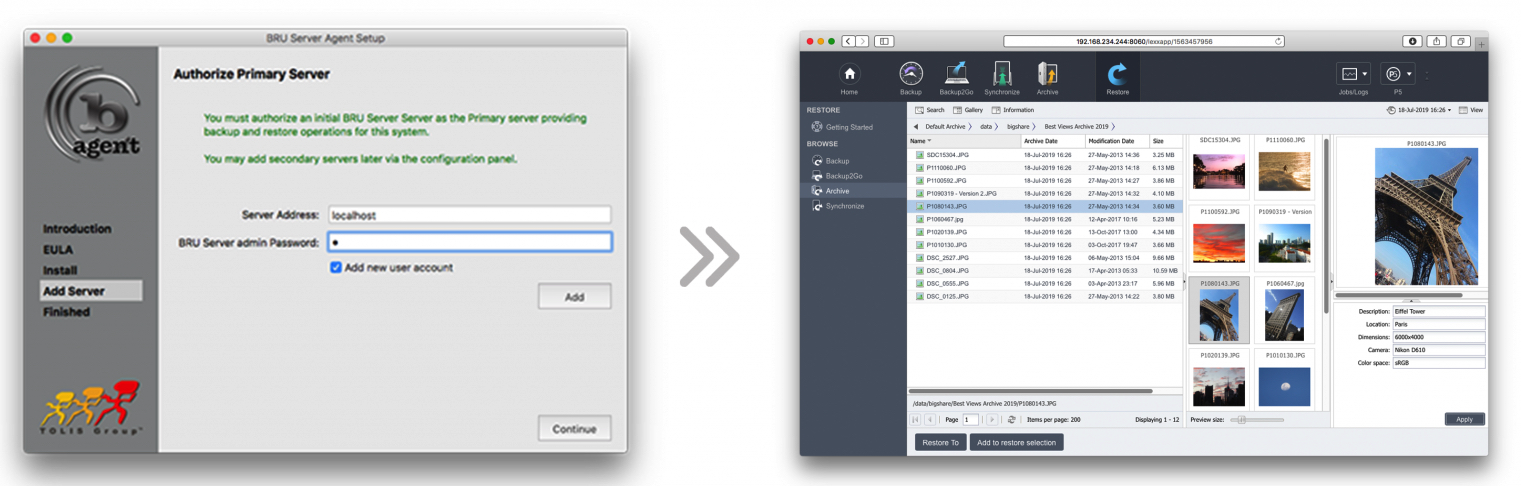The image size is (1521, 486).
Task: Edit the Description field Eiffel Tower
Action: pyautogui.click(x=1439, y=311)
